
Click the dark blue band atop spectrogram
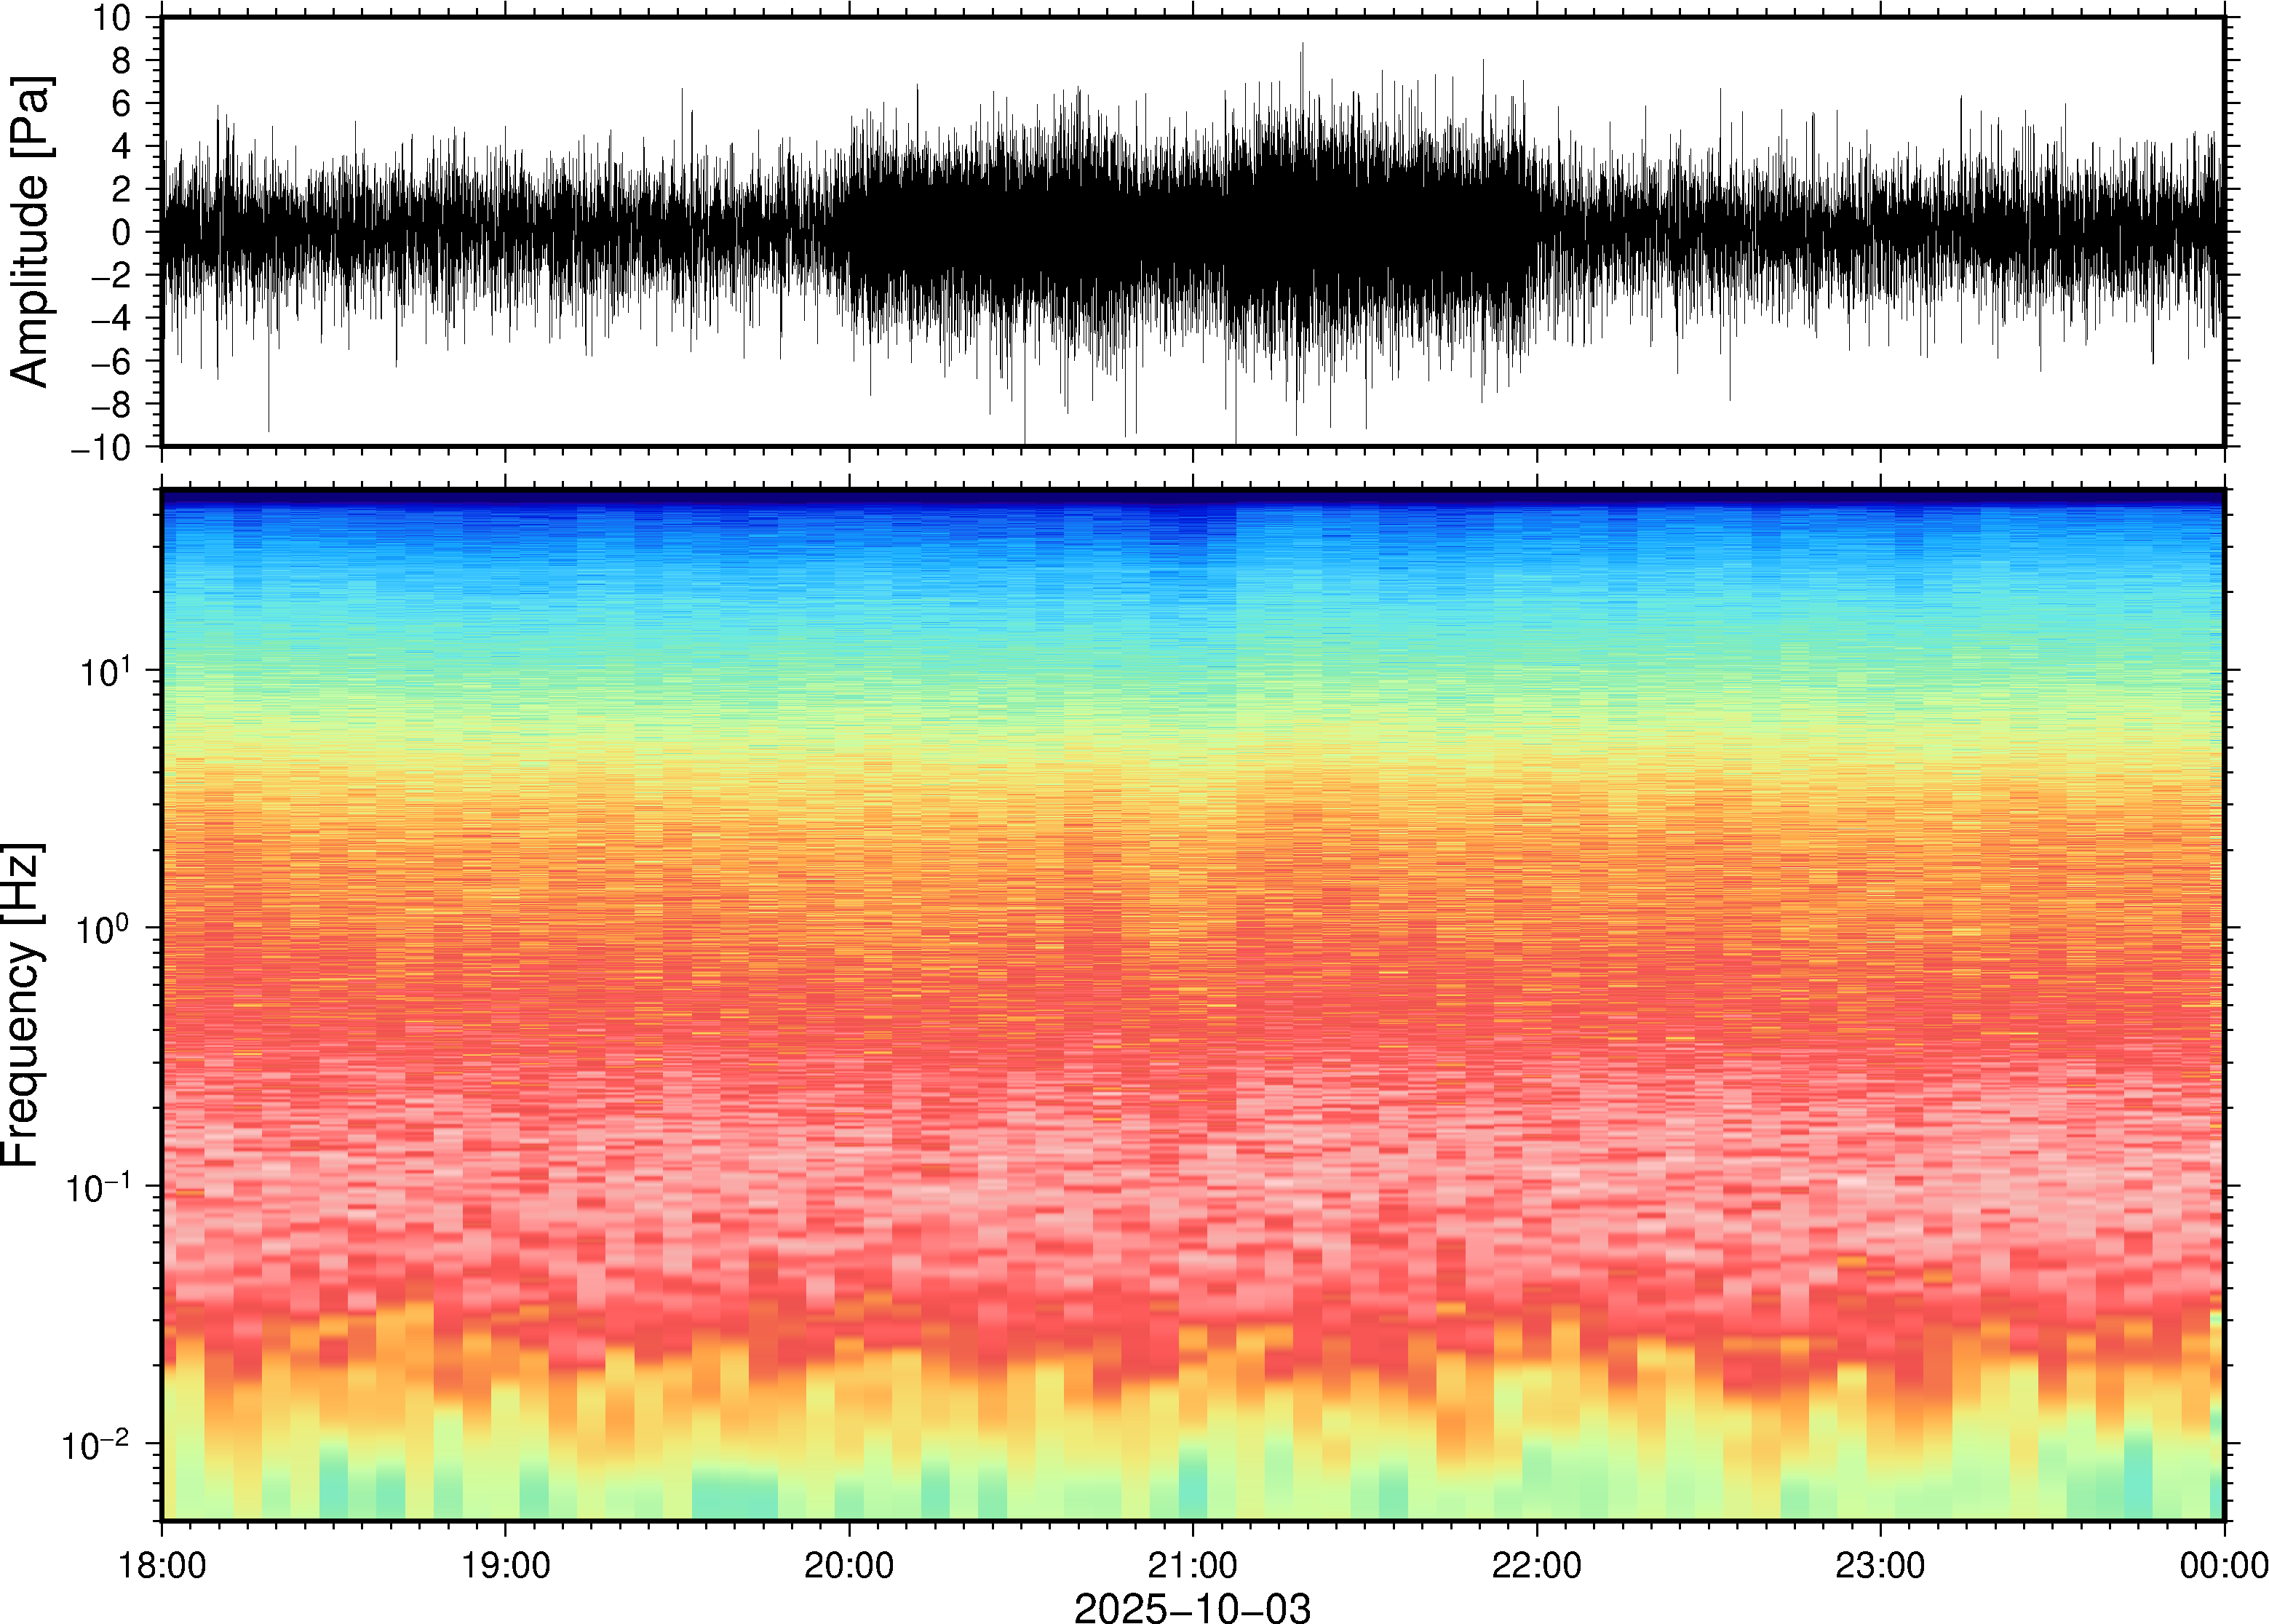(1192, 494)
